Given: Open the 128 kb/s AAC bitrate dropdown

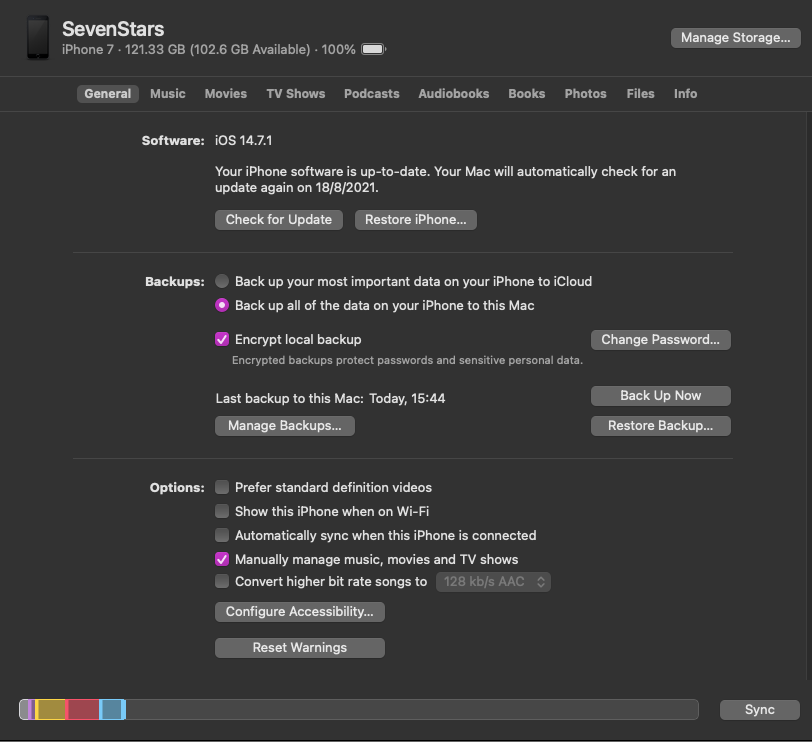Looking at the screenshot, I should 493,581.
